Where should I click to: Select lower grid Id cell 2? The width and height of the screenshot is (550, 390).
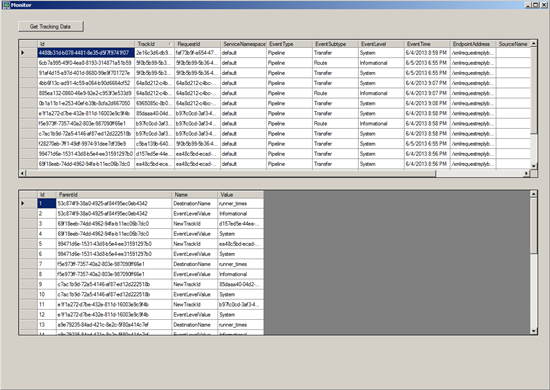pyautogui.click(x=47, y=214)
